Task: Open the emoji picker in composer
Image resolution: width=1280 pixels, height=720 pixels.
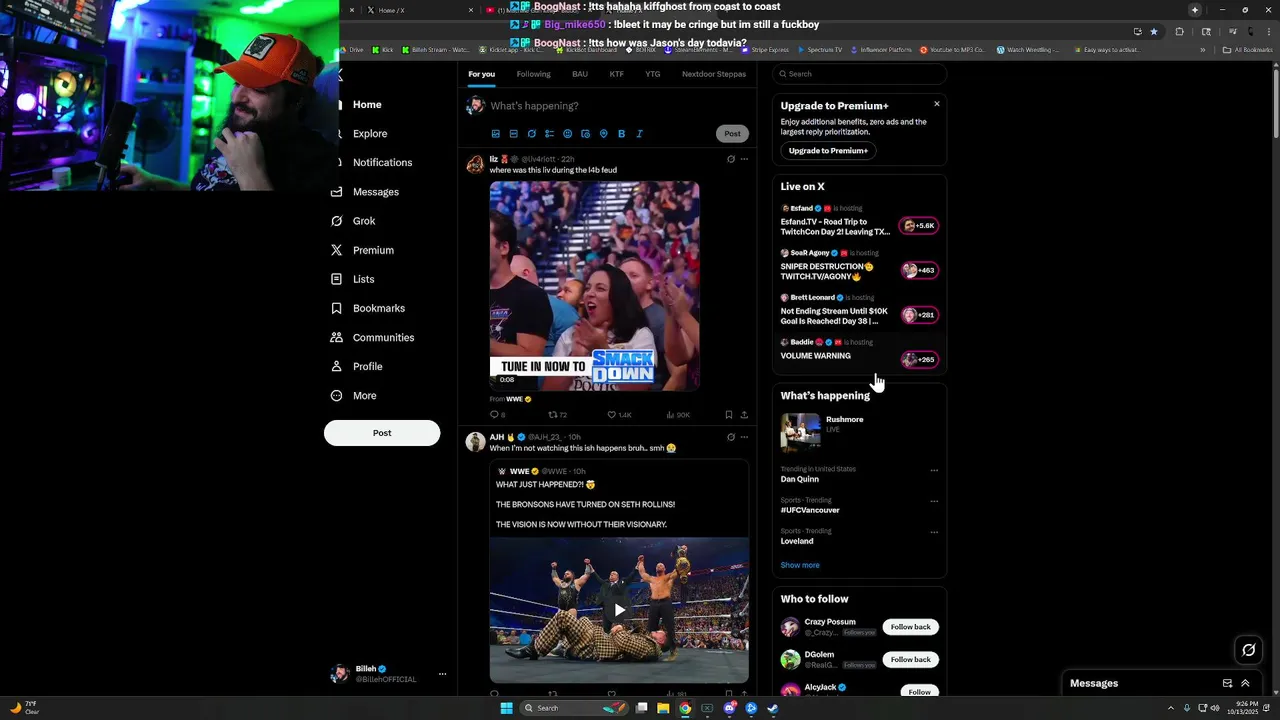Action: click(x=567, y=134)
